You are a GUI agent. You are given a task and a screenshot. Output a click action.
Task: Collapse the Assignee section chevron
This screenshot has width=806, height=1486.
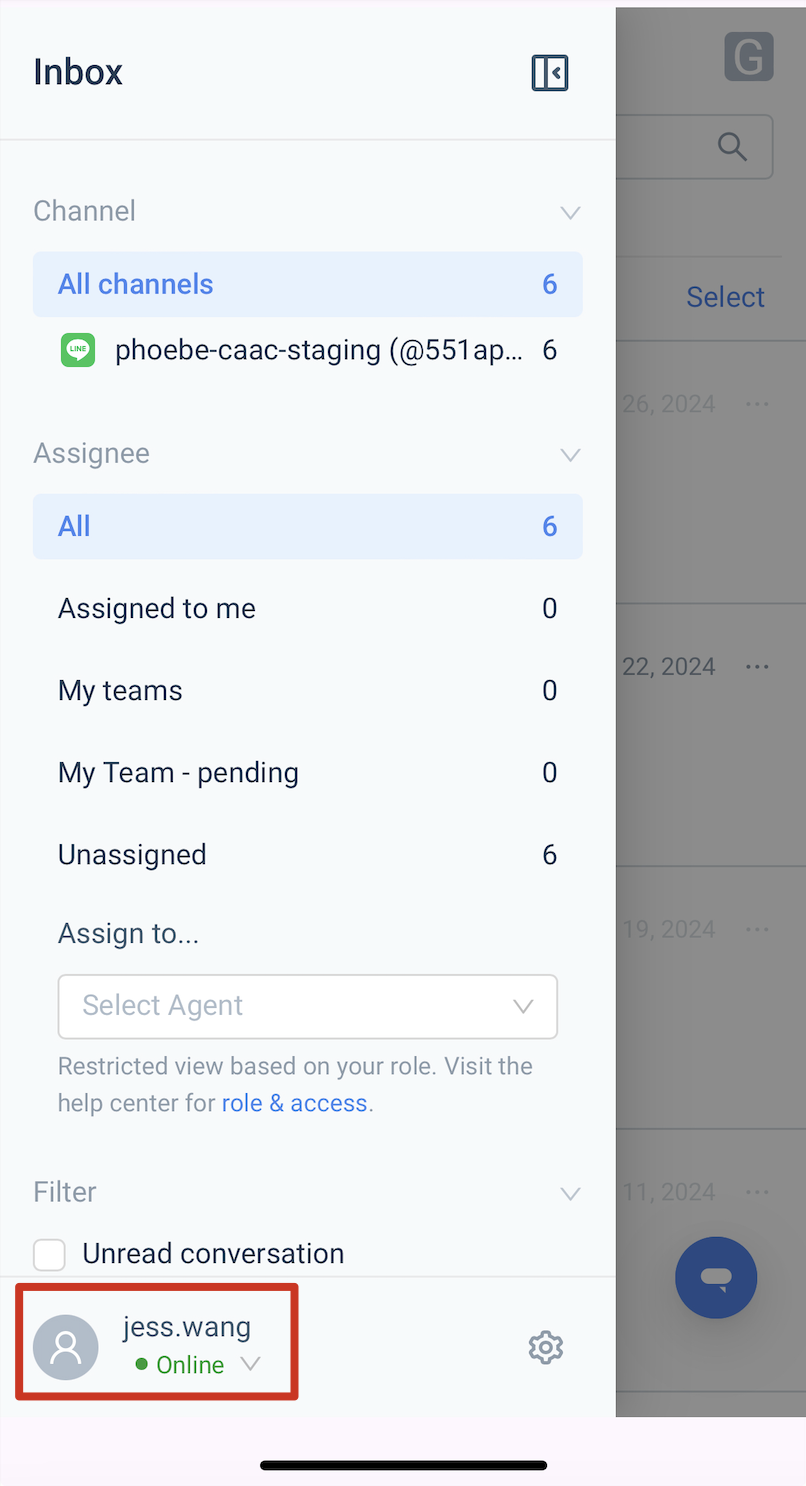(570, 455)
